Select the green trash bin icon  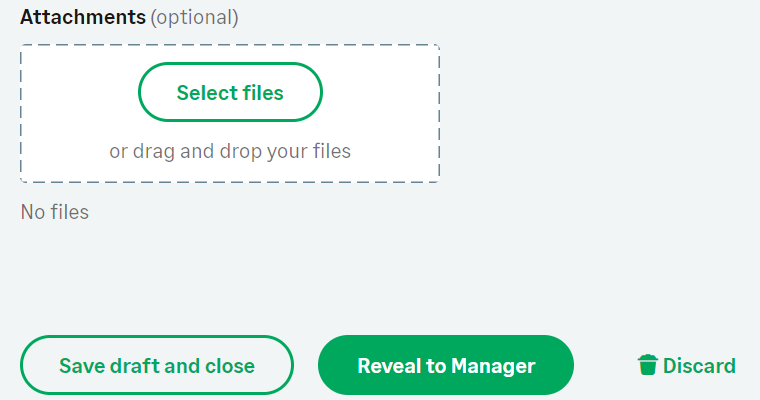pyautogui.click(x=648, y=365)
